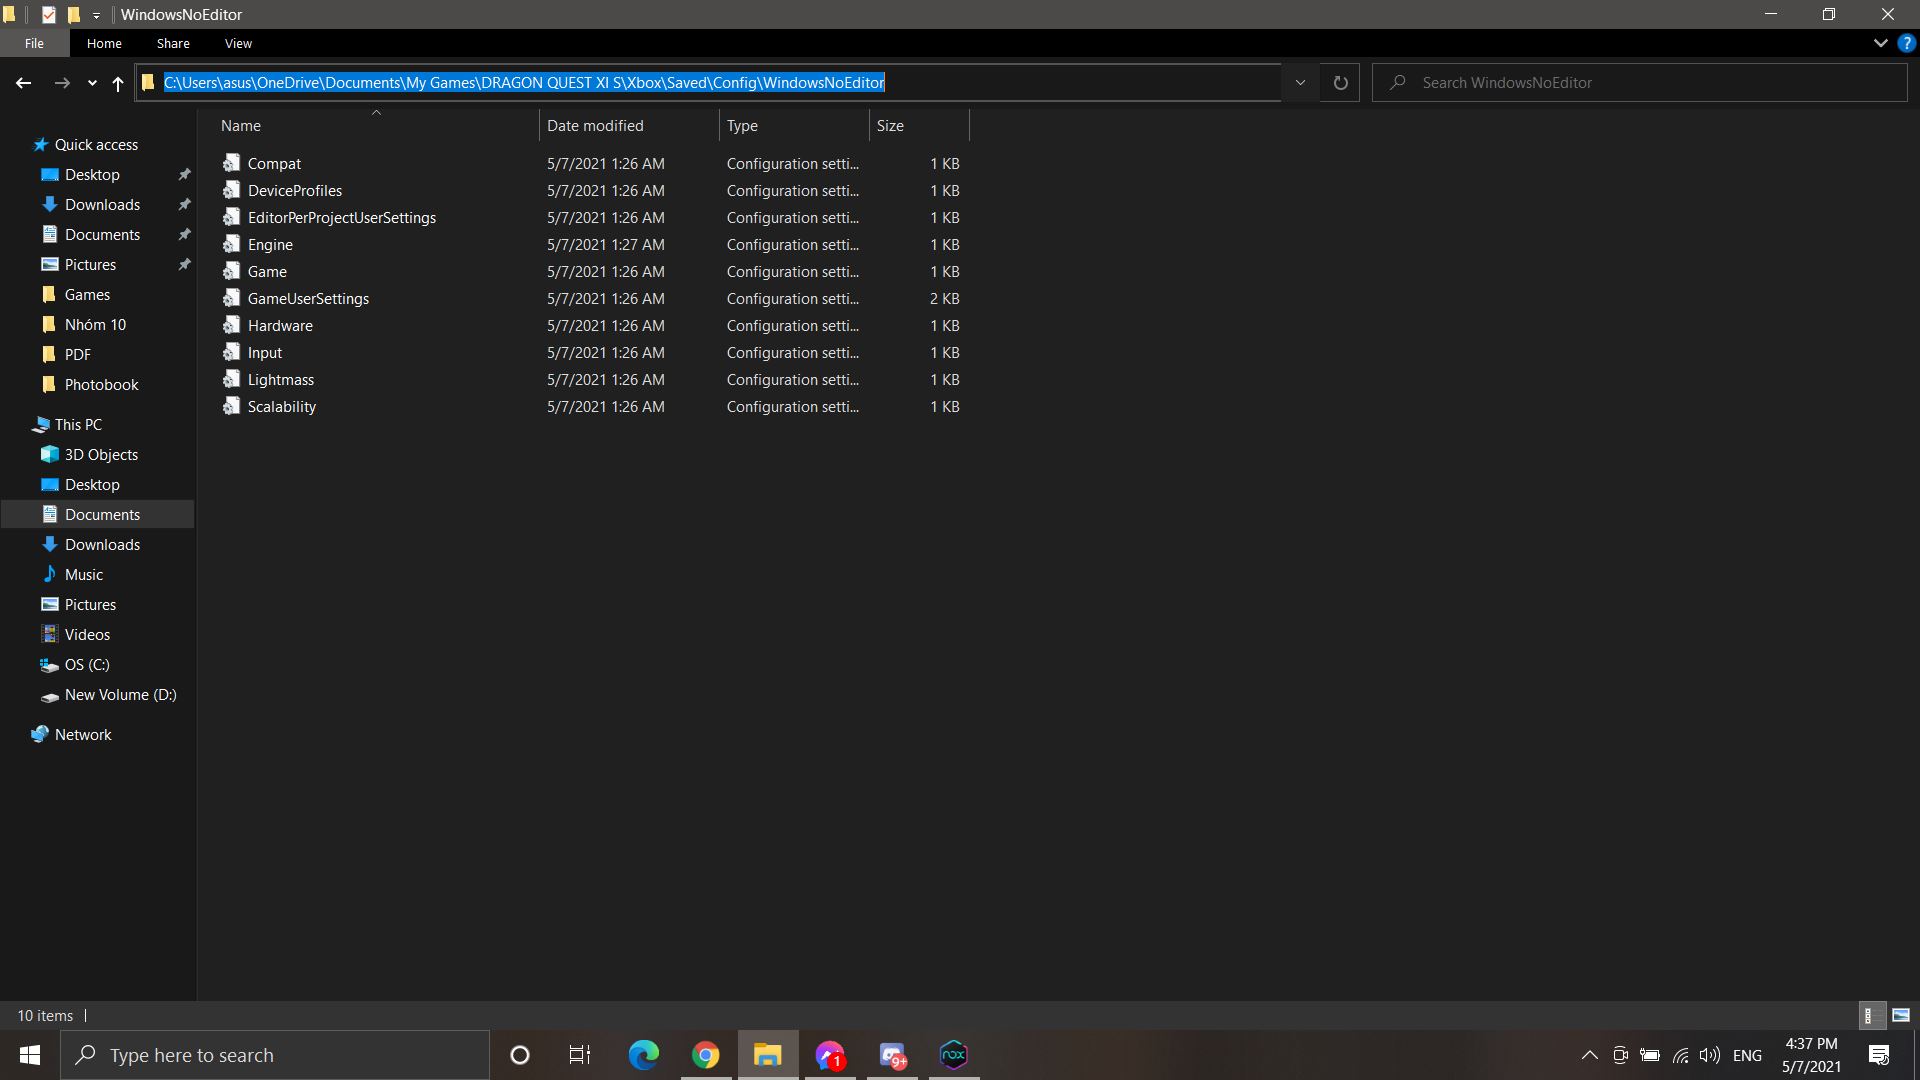The image size is (1920, 1080).
Task: Open the GameUserSettings configuration file
Action: (x=308, y=299)
